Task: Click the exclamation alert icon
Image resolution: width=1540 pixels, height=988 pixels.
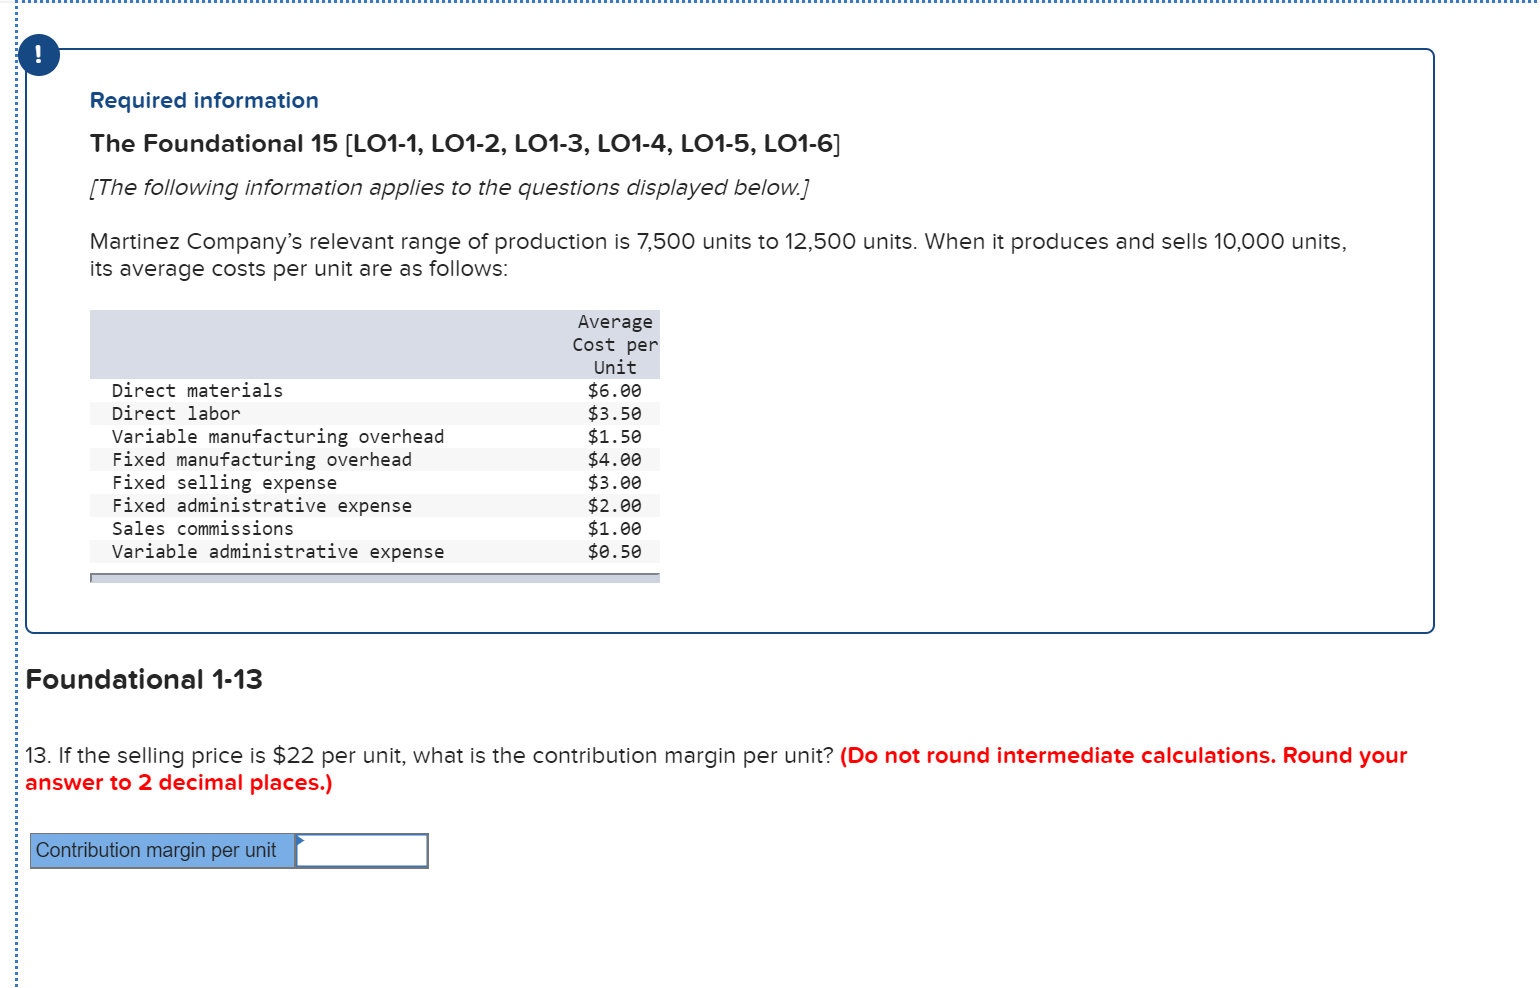Action: pos(38,55)
